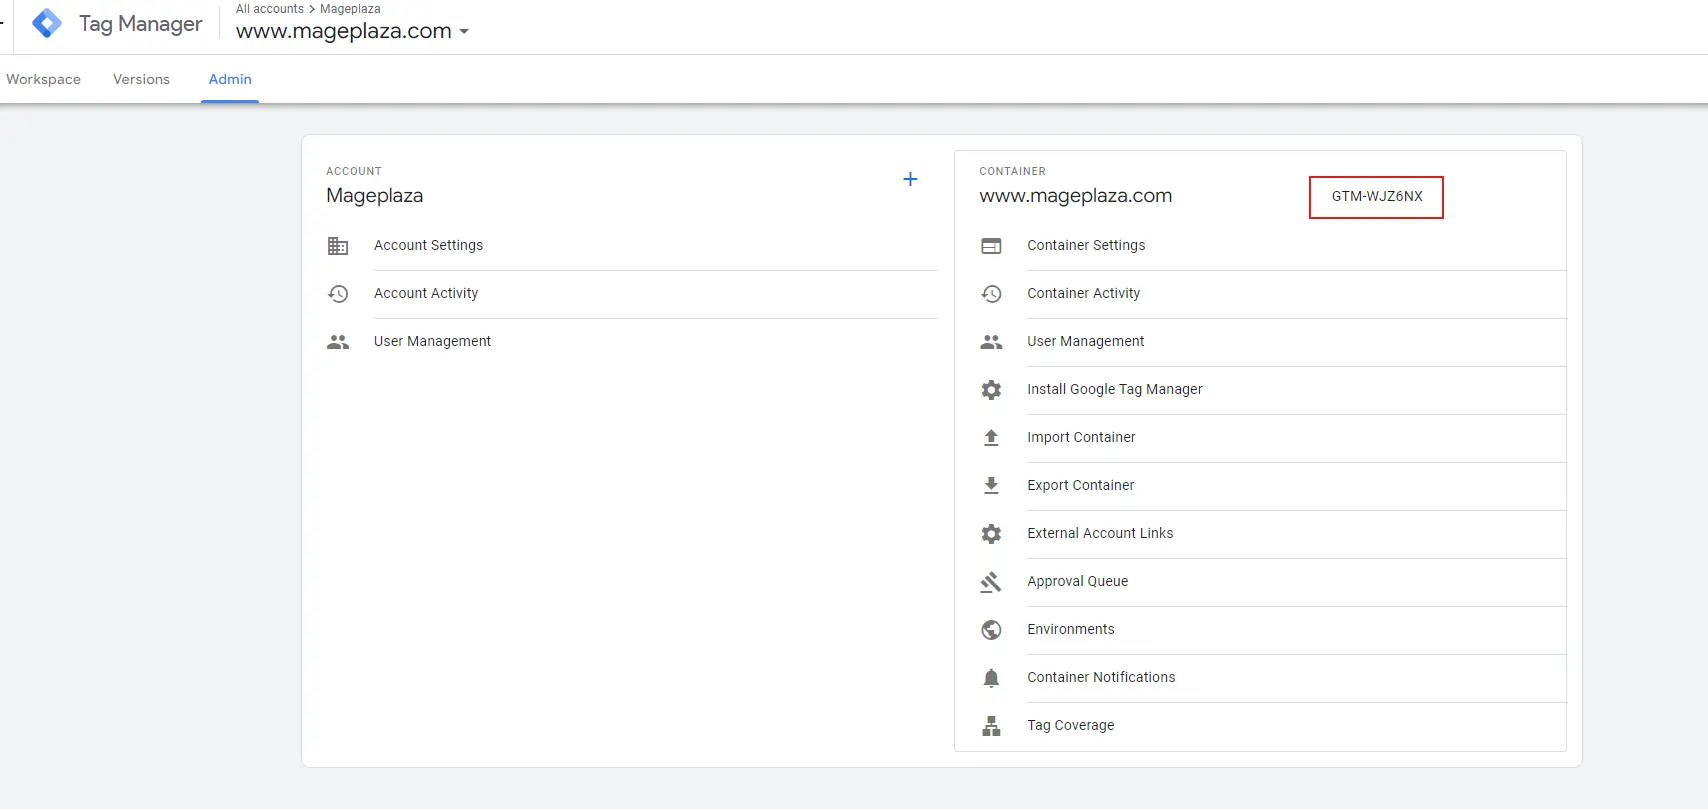Click the Container Activity history icon

click(991, 293)
